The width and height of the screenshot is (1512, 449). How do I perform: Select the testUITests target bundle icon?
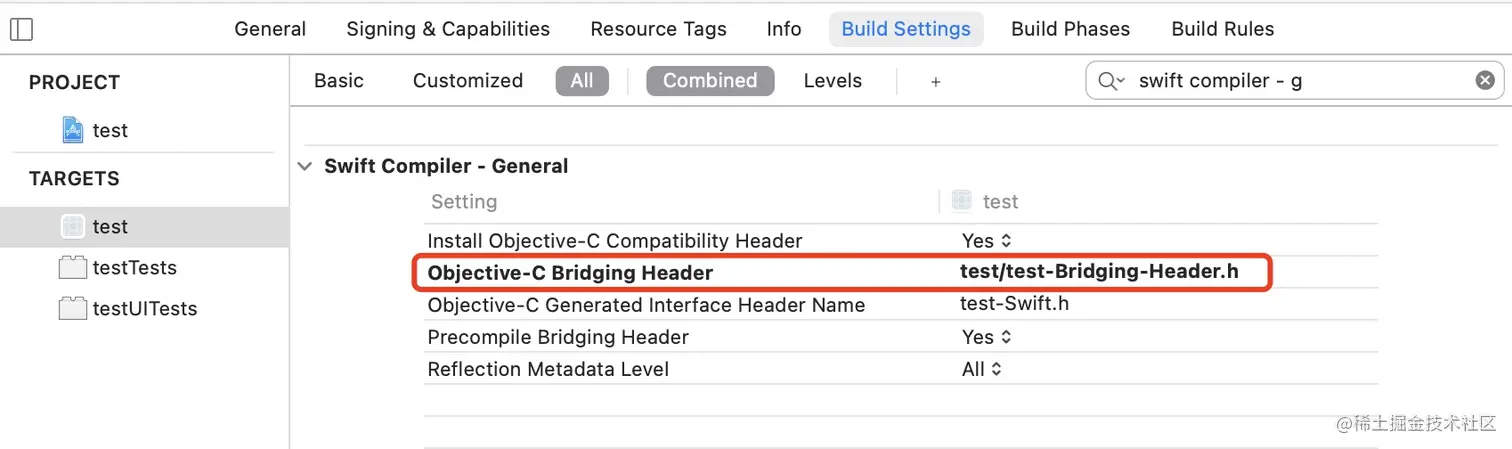coord(72,309)
